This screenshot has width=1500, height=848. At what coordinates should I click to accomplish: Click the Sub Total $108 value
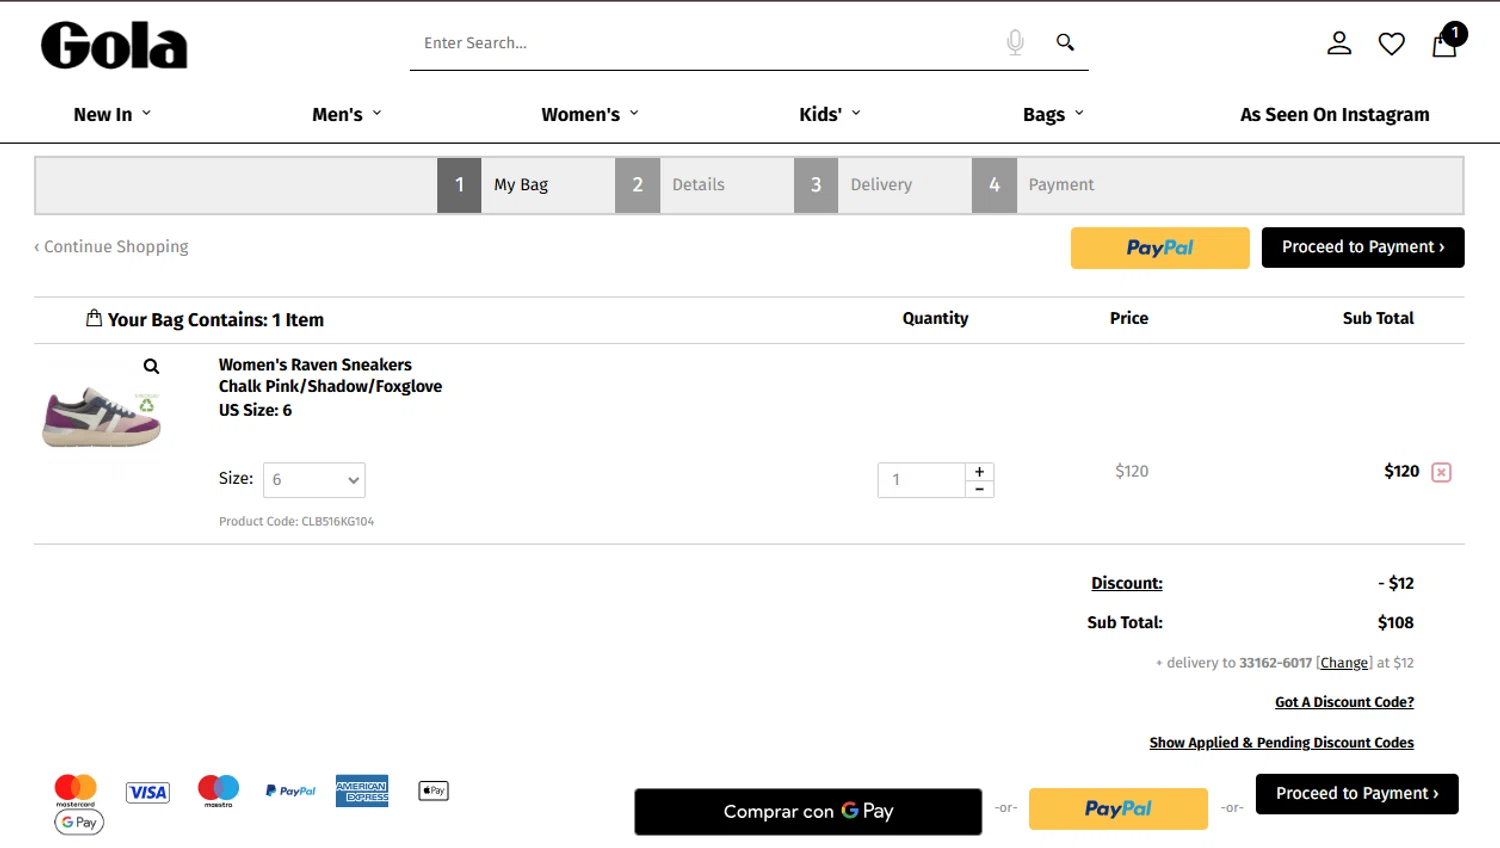tap(1396, 623)
